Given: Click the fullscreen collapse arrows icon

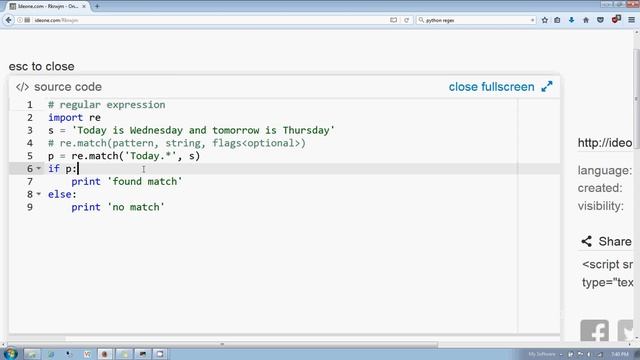Looking at the screenshot, I should [547, 87].
